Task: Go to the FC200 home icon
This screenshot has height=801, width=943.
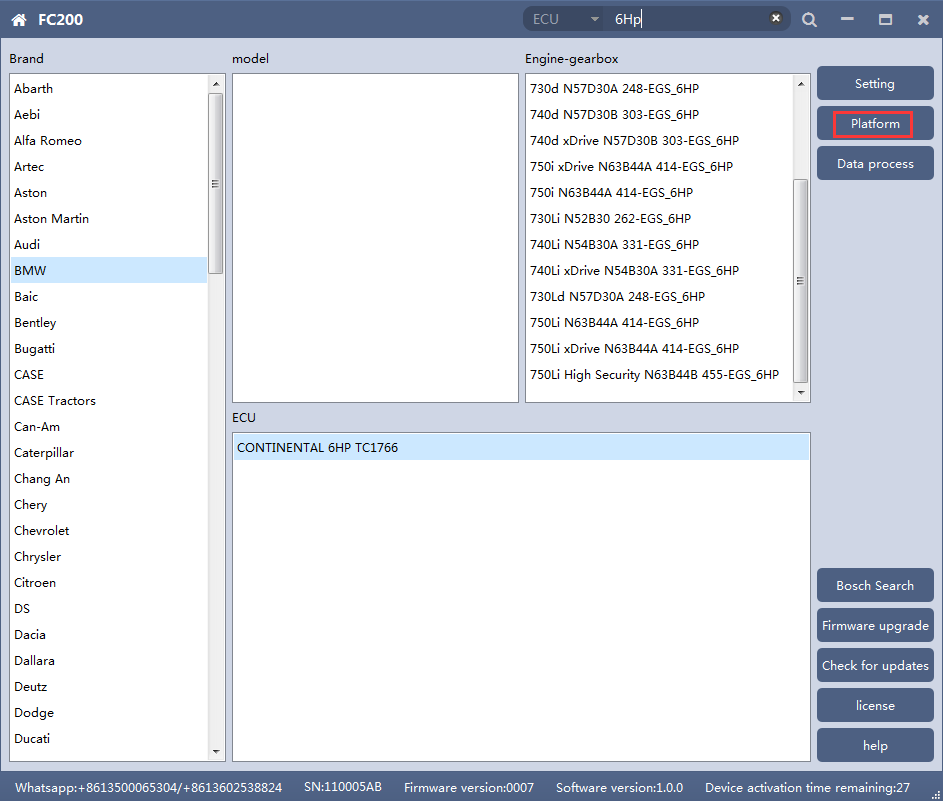Action: (x=19, y=20)
